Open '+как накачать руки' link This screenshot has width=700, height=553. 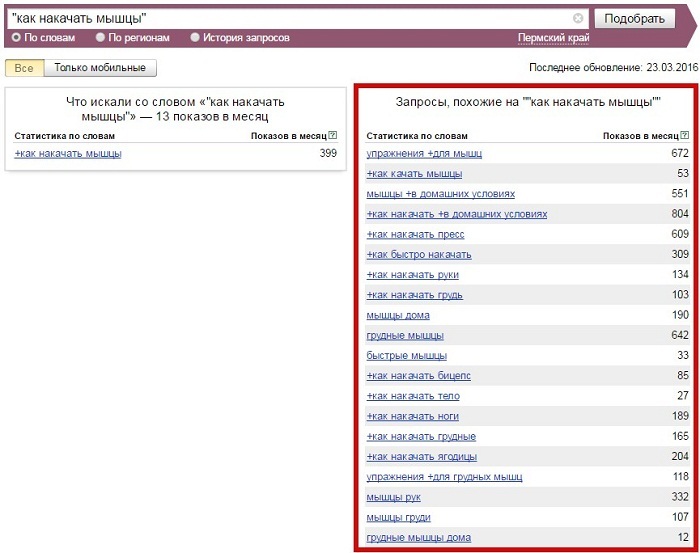pos(412,274)
